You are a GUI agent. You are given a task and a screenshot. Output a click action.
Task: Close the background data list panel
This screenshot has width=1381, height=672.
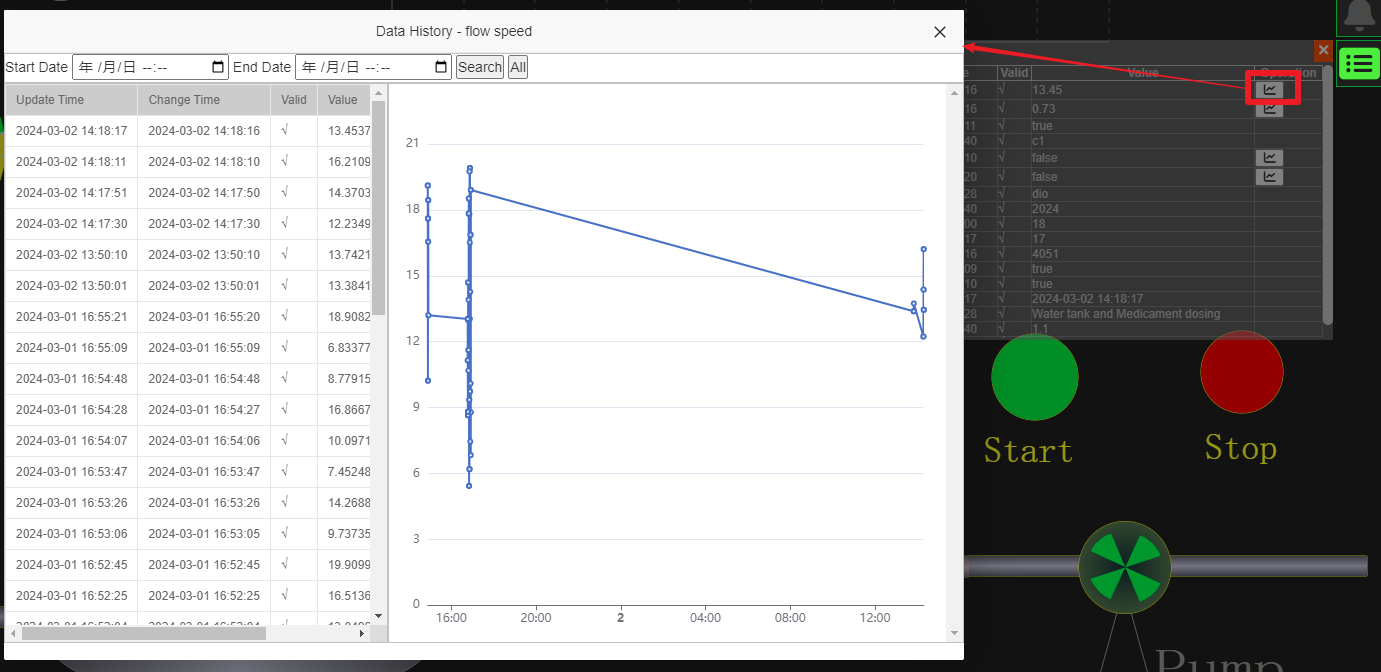point(1323,50)
